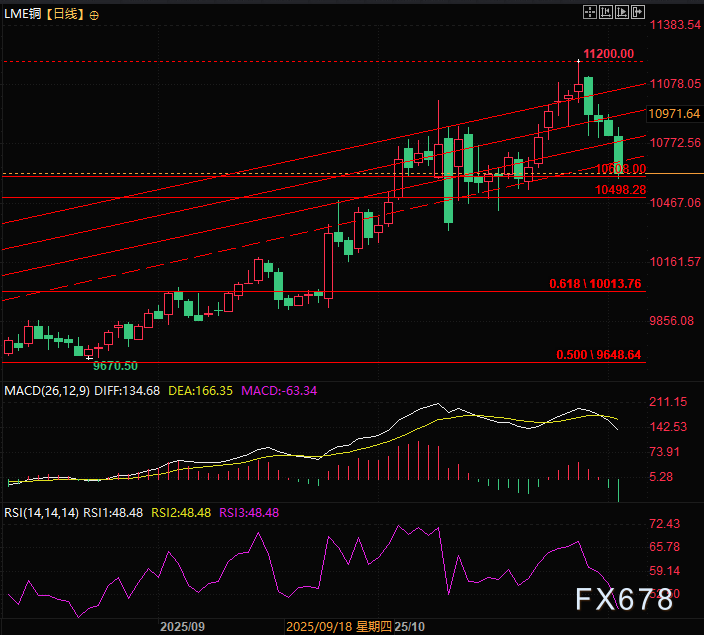Click the jump-to-start chart icon
This screenshot has height=635, width=704.
(x=605, y=11)
